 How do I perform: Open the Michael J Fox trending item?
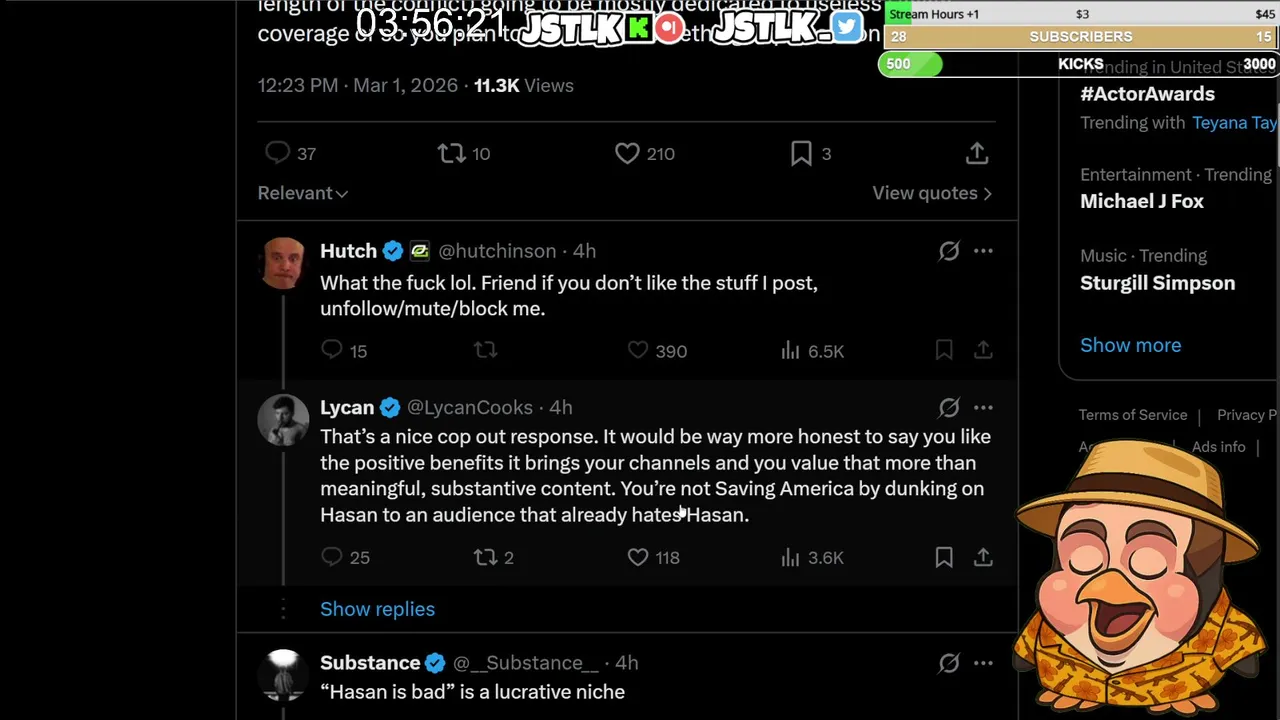[1142, 201]
